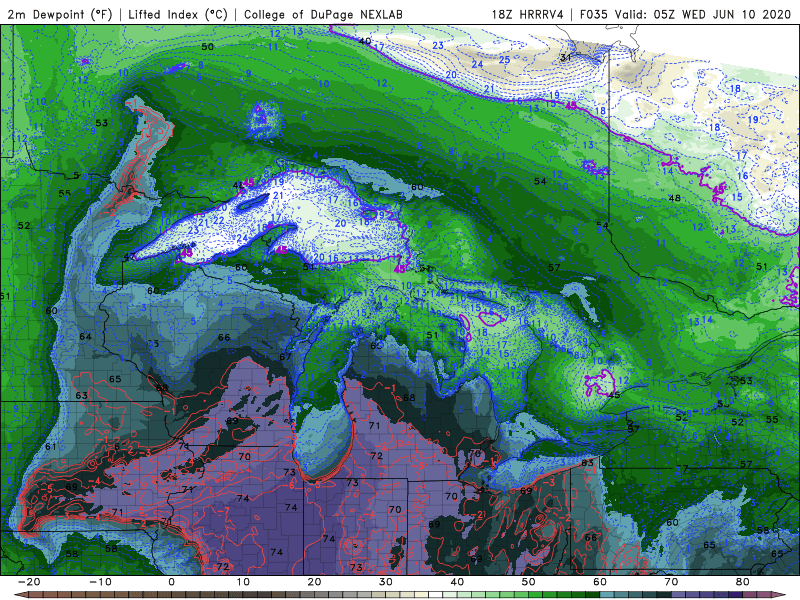800x600 pixels.
Task: Click the 30 label on the color scale
Action: [x=386, y=582]
